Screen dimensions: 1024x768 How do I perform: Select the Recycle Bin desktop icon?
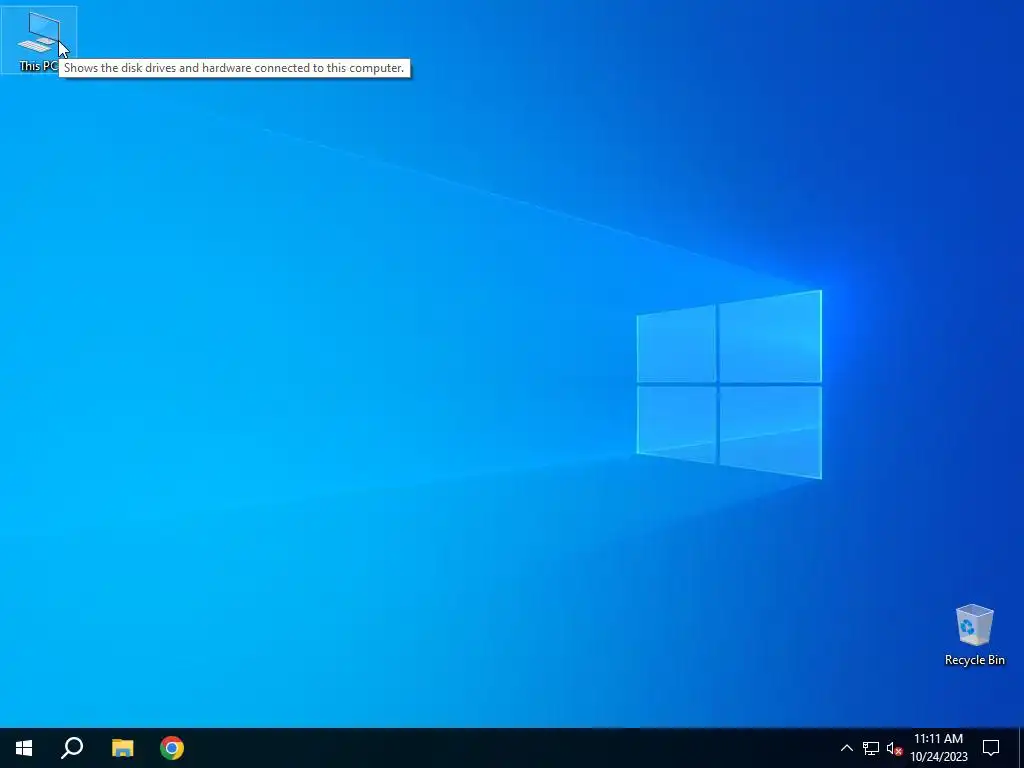[x=974, y=635]
